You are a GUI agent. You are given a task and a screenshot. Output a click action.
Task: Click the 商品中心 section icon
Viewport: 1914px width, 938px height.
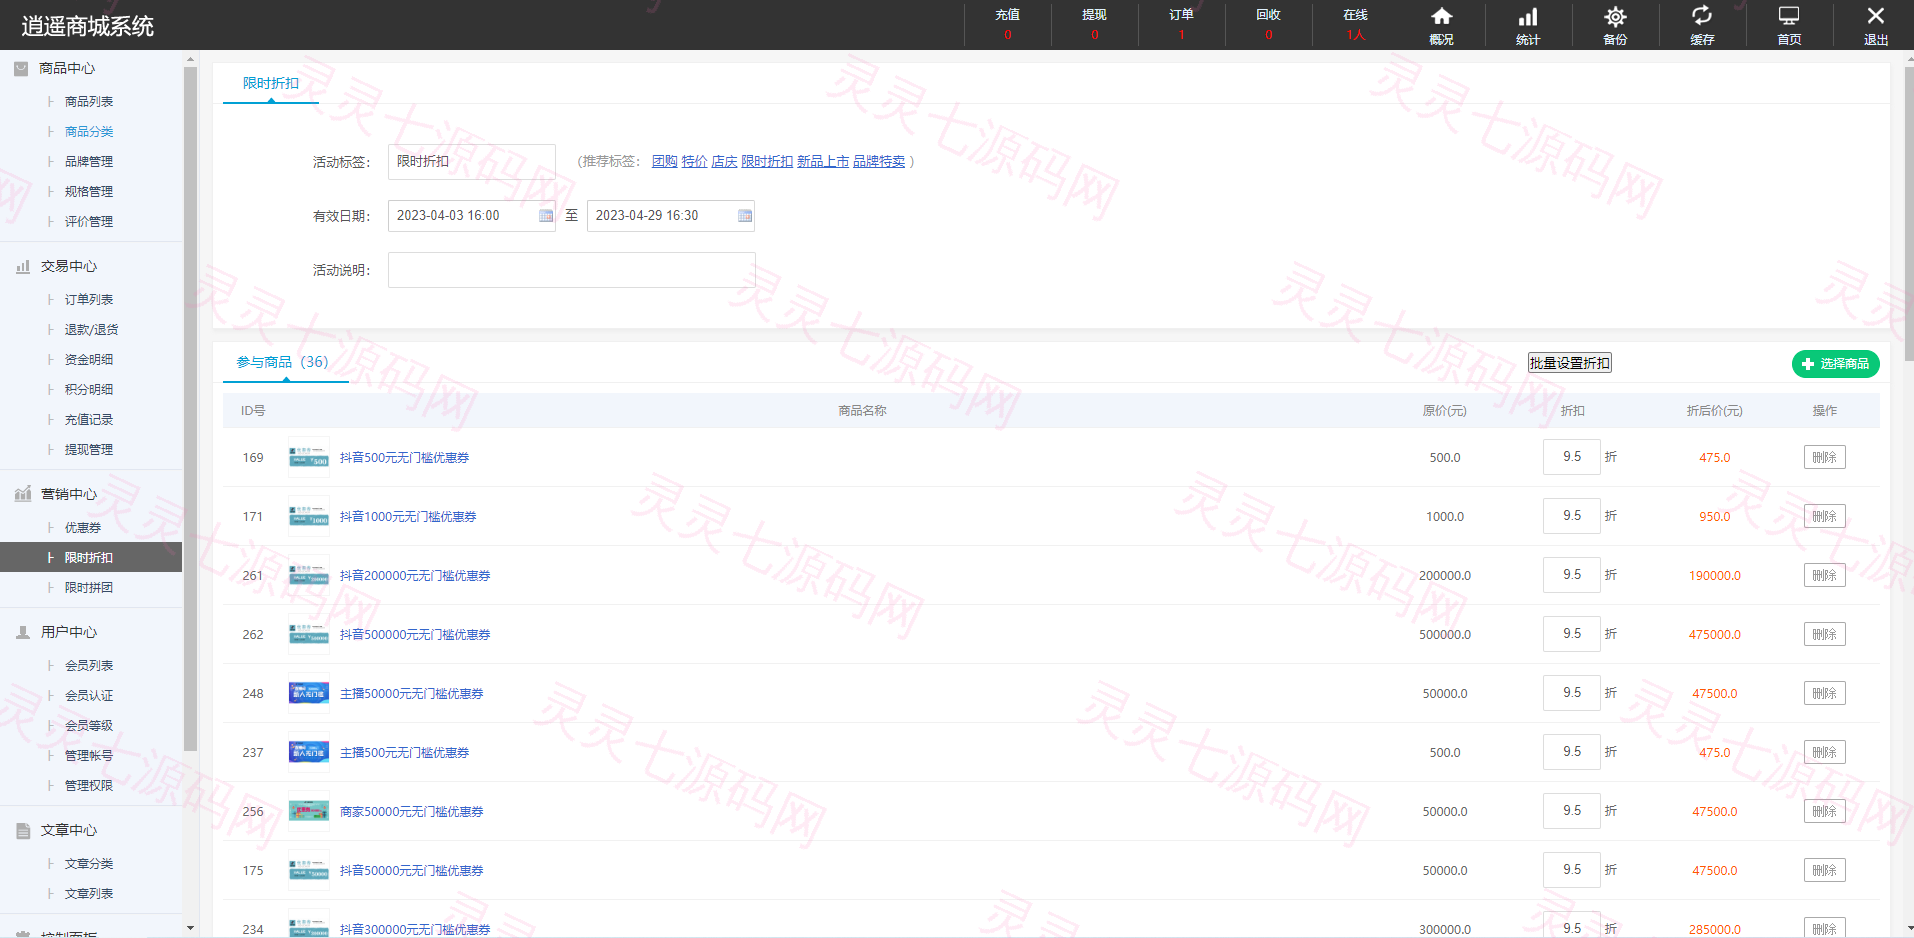tap(21, 68)
